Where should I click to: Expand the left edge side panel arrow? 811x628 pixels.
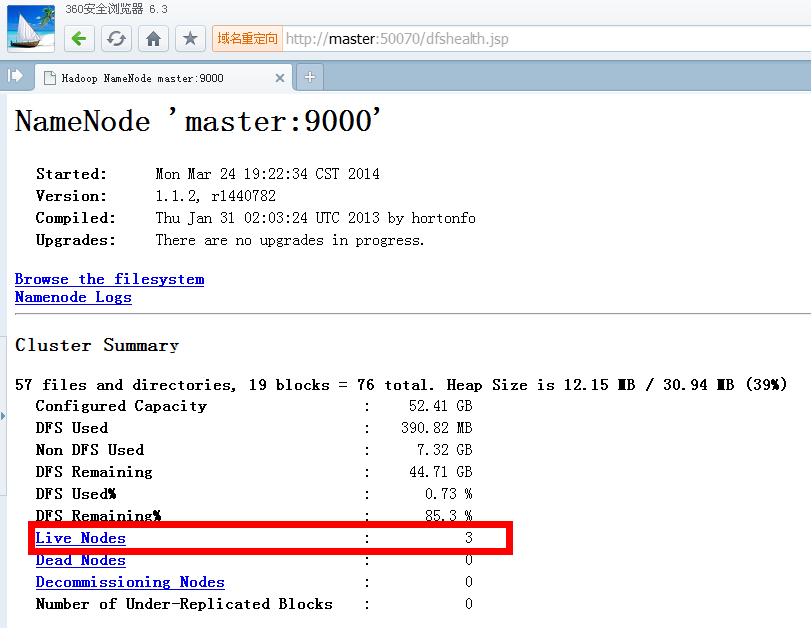[x=3, y=414]
